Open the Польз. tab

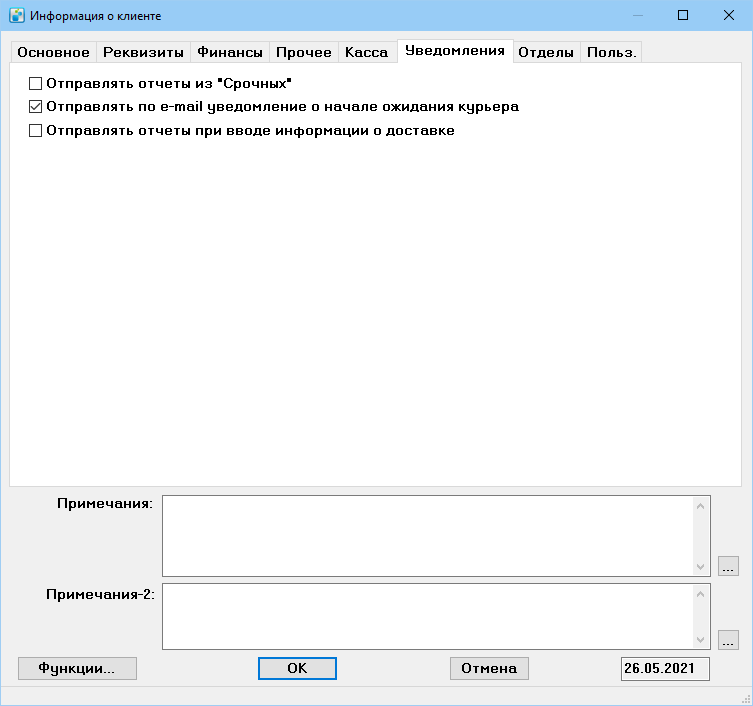[611, 52]
